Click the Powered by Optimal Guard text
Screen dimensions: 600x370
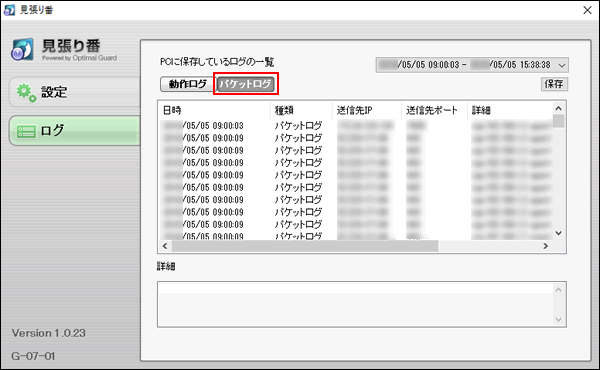click(x=80, y=58)
